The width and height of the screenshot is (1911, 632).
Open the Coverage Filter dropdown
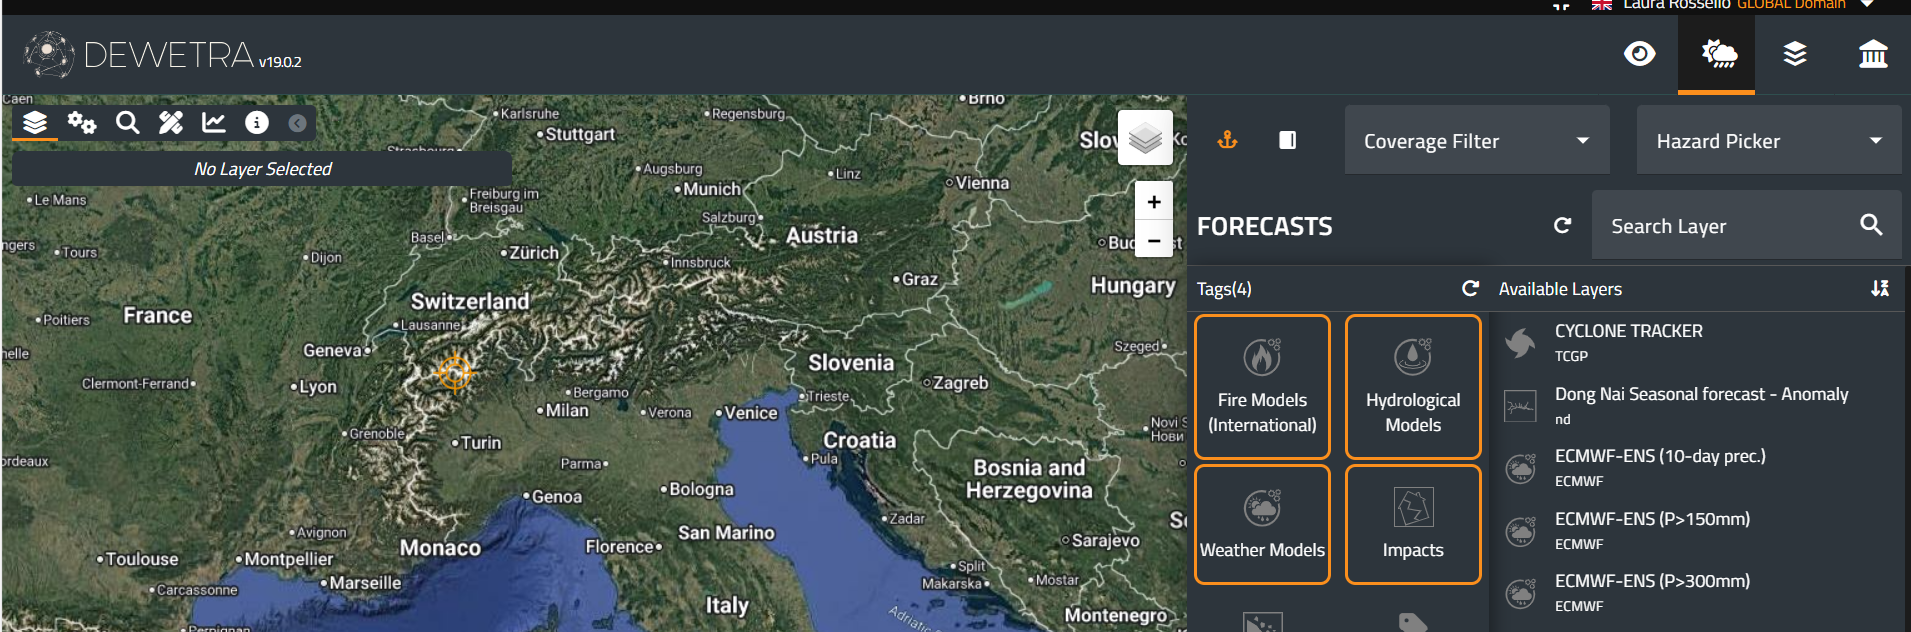pyautogui.click(x=1476, y=141)
